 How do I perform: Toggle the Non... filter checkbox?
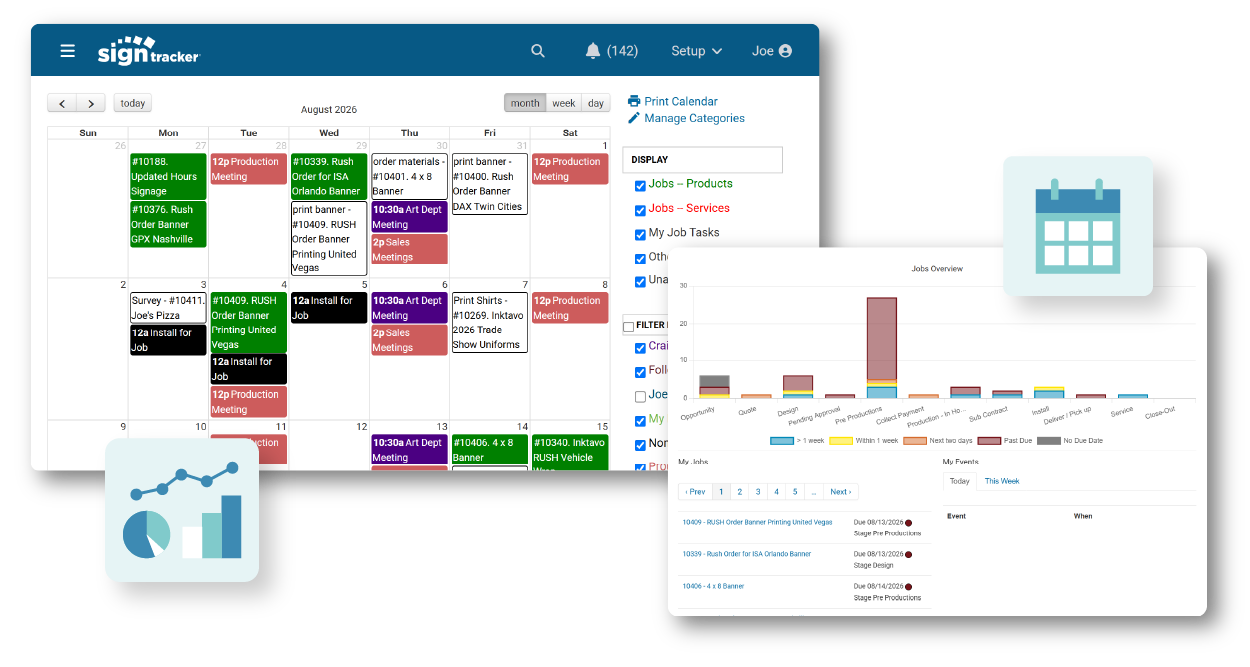[x=640, y=445]
